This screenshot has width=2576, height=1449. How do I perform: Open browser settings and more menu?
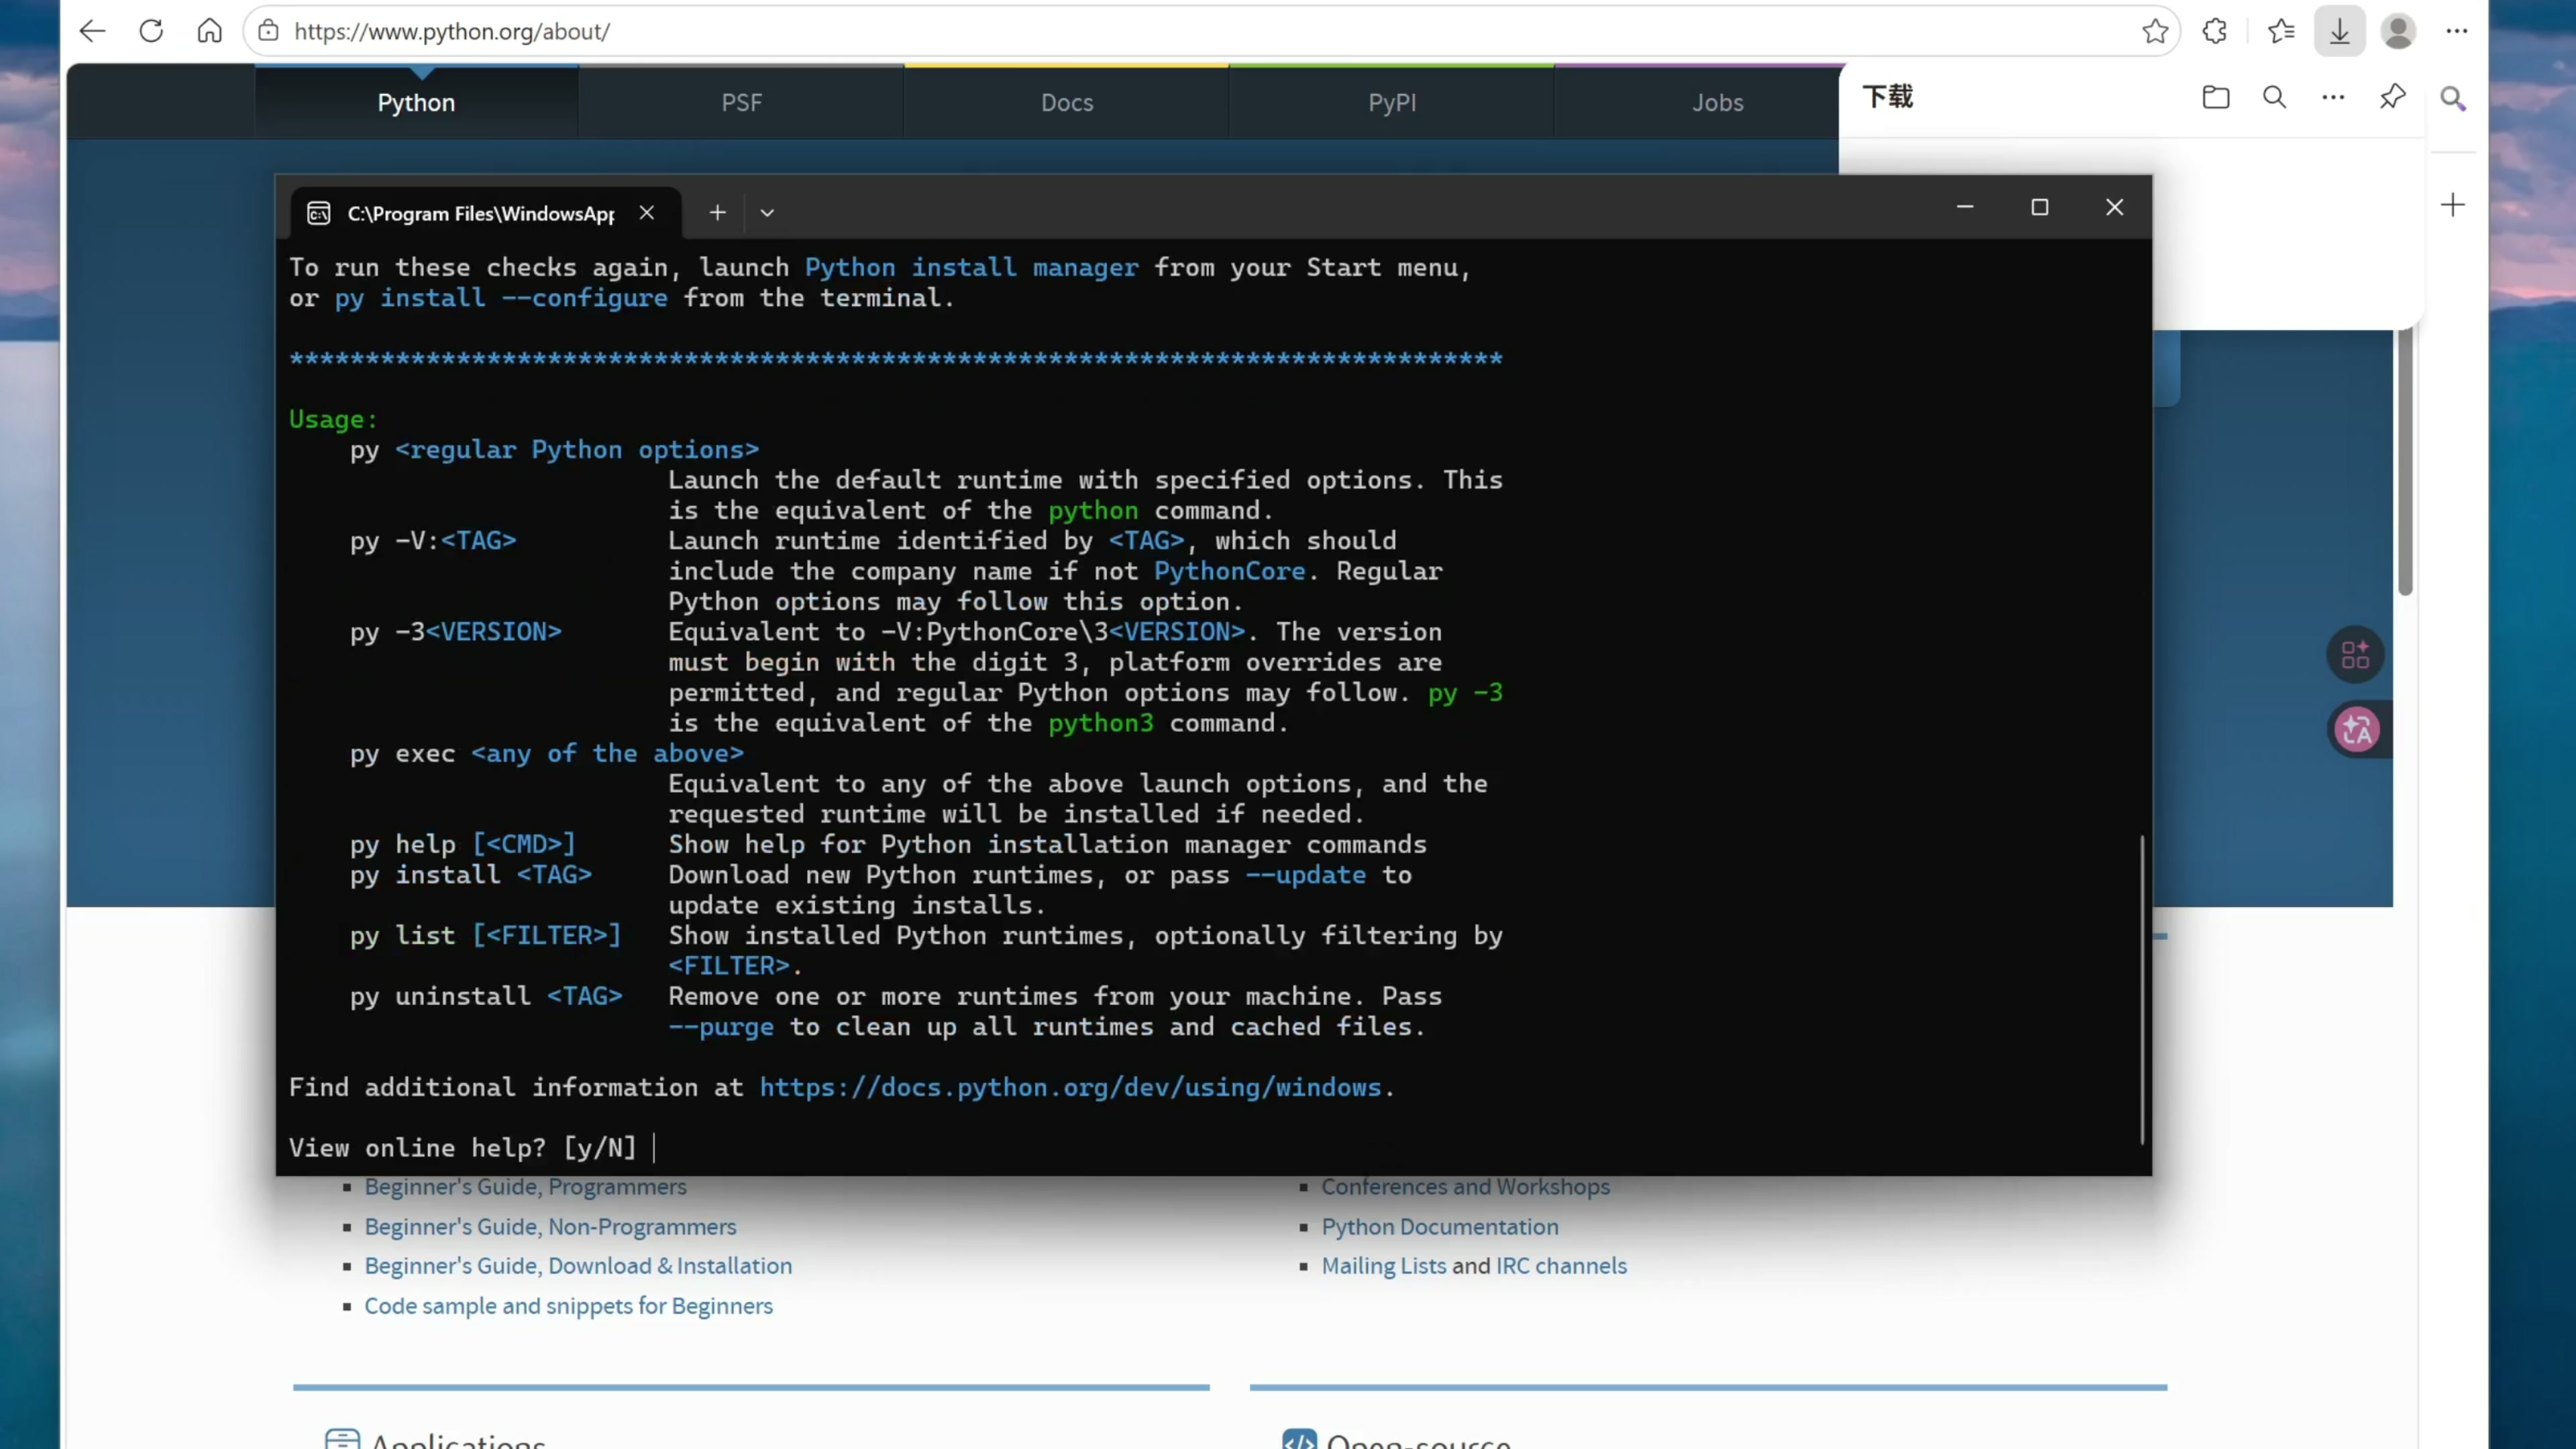pos(2457,31)
